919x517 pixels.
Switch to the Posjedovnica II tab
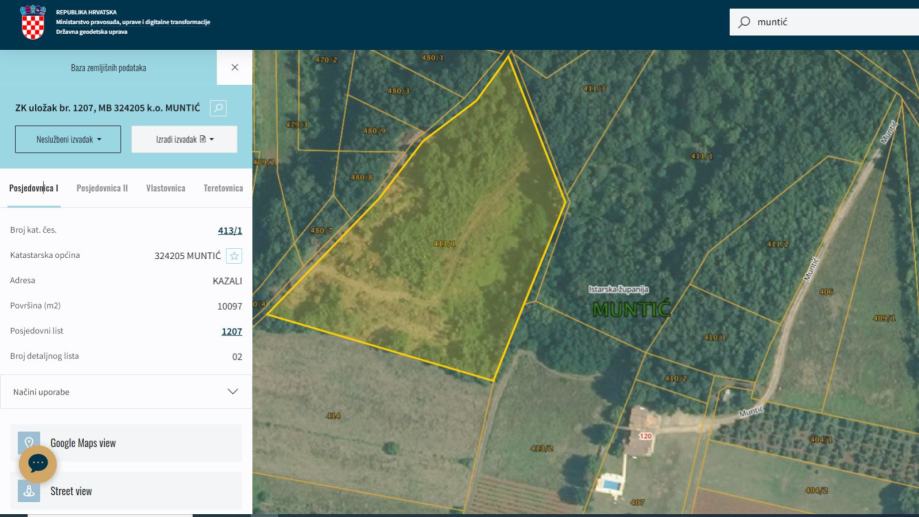[102, 188]
